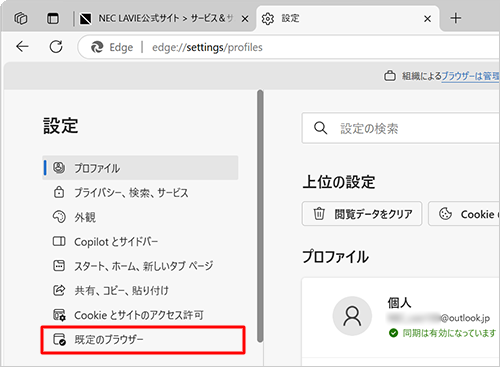Click the cookie permissions icon in sidebar
Screen dimensions: 500x367
coord(59,315)
